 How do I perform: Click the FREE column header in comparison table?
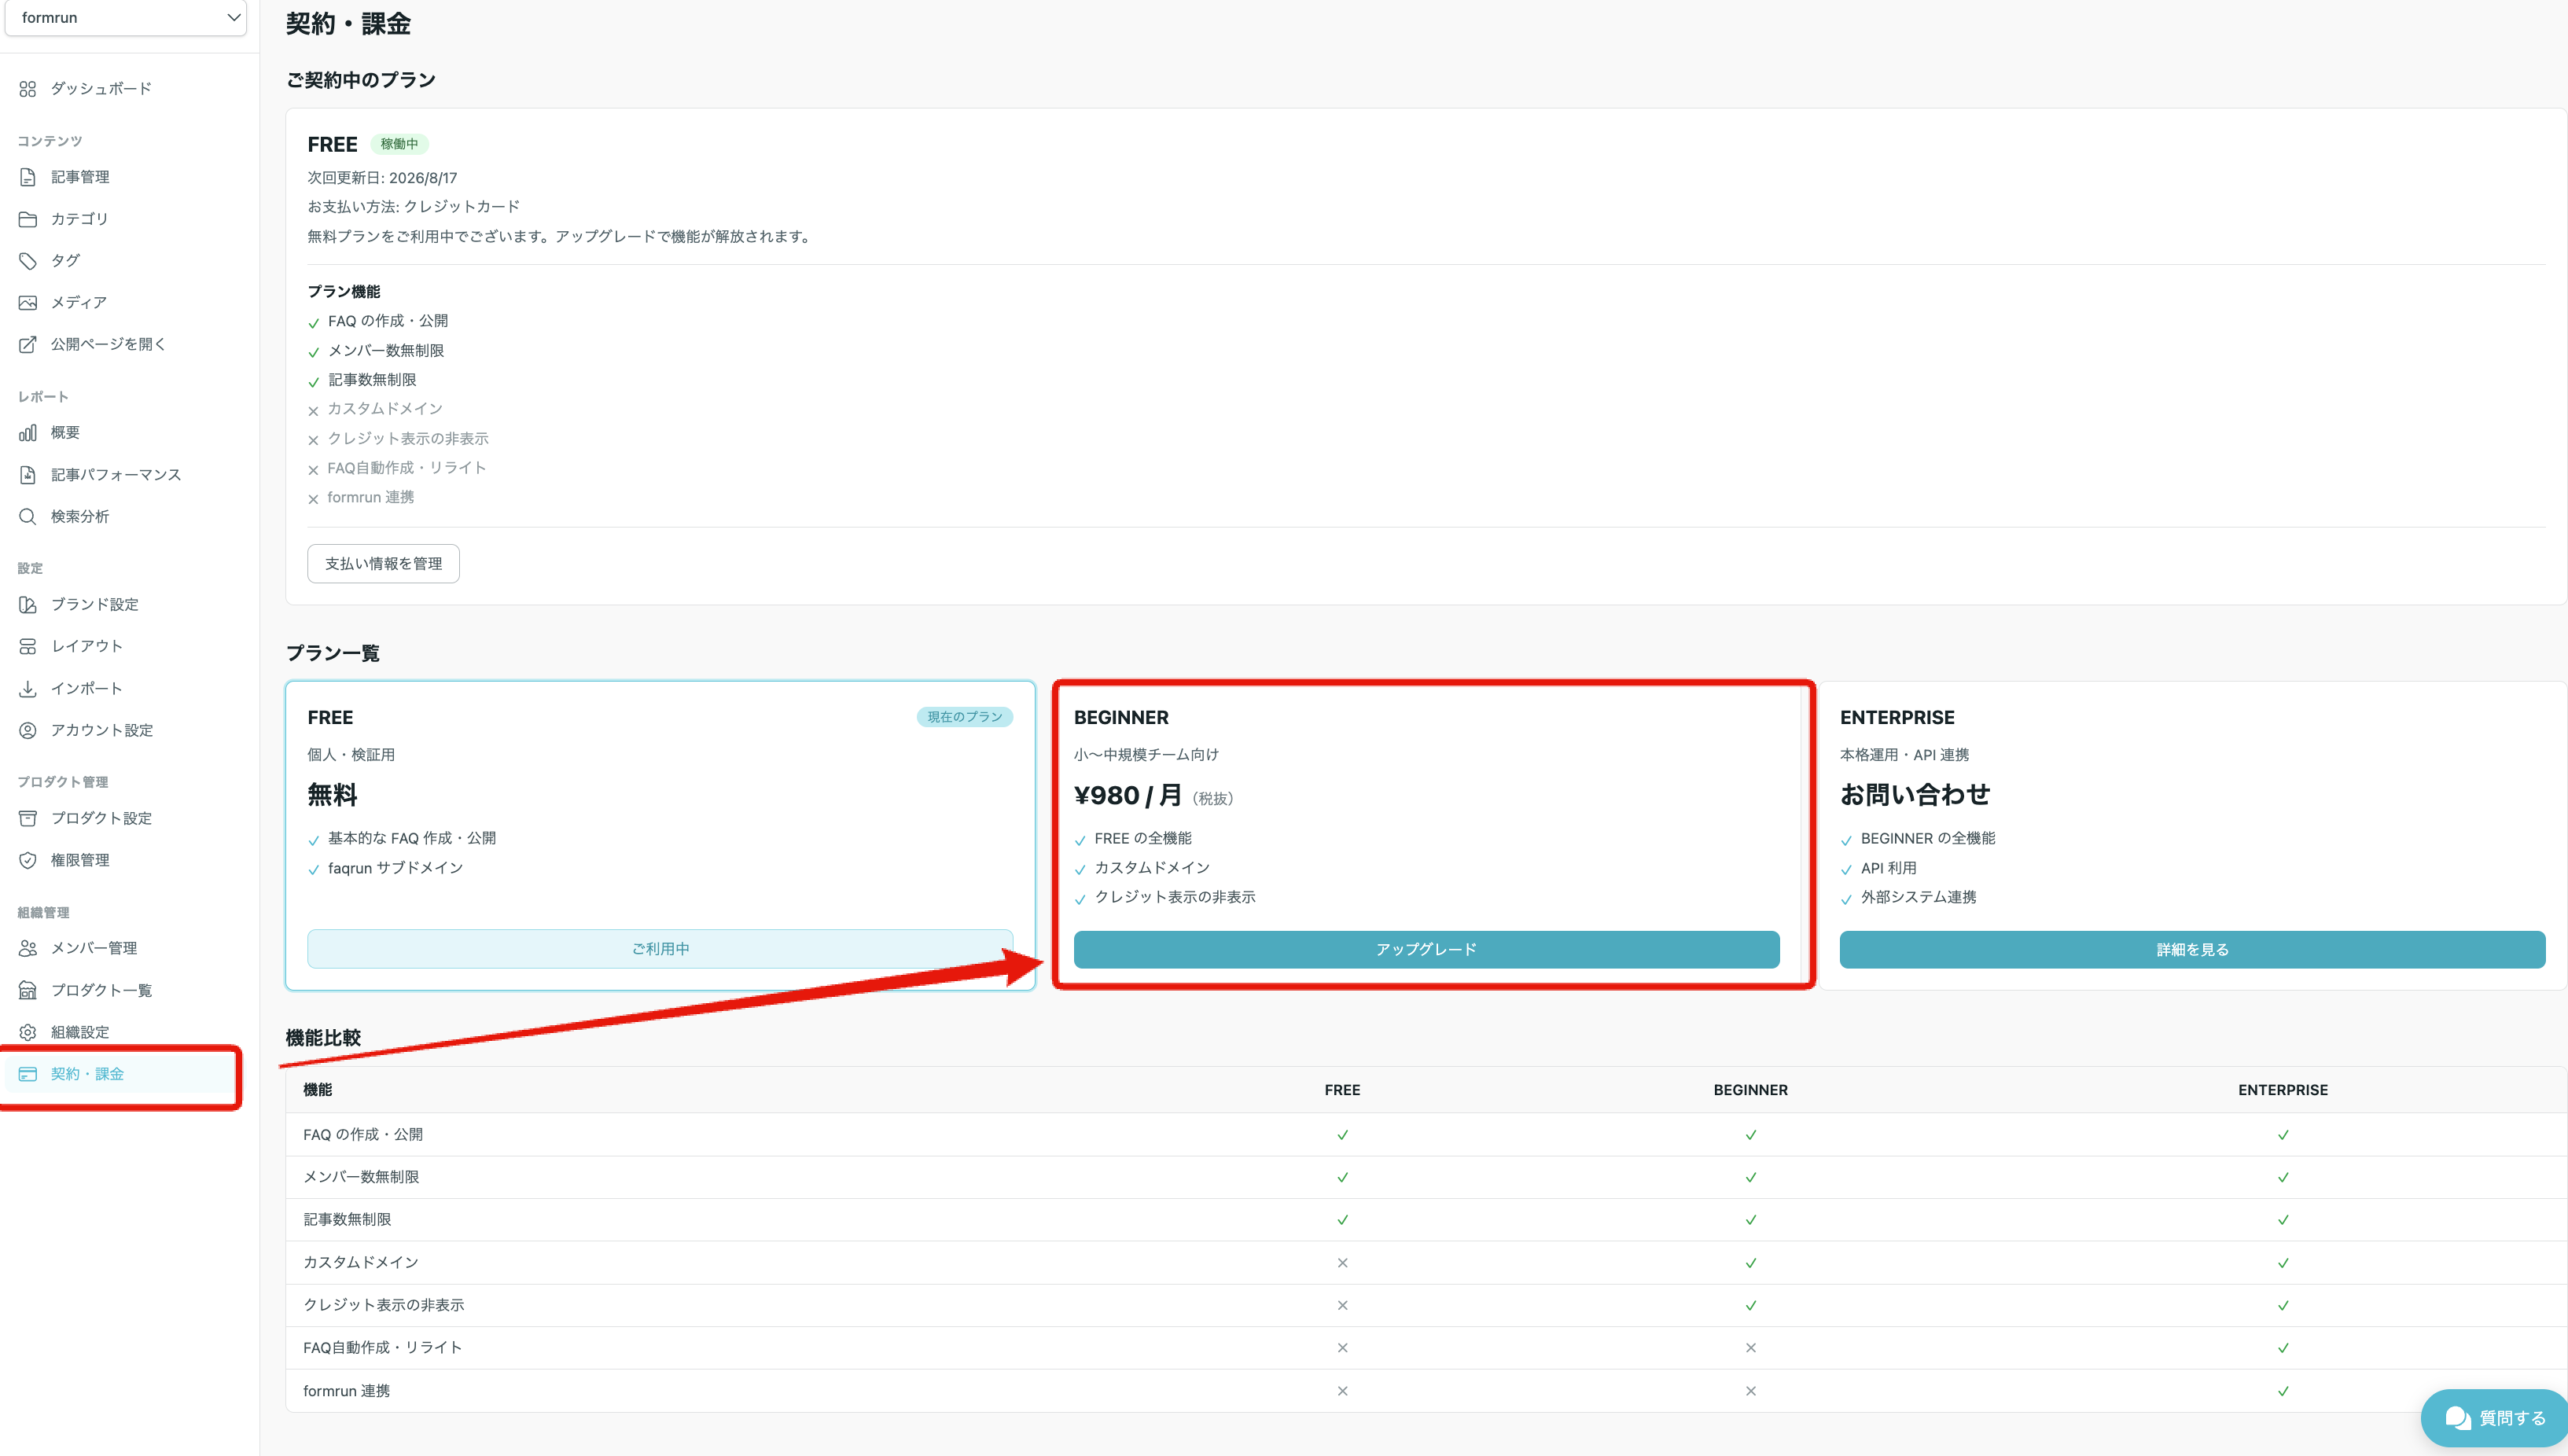[1342, 1091]
